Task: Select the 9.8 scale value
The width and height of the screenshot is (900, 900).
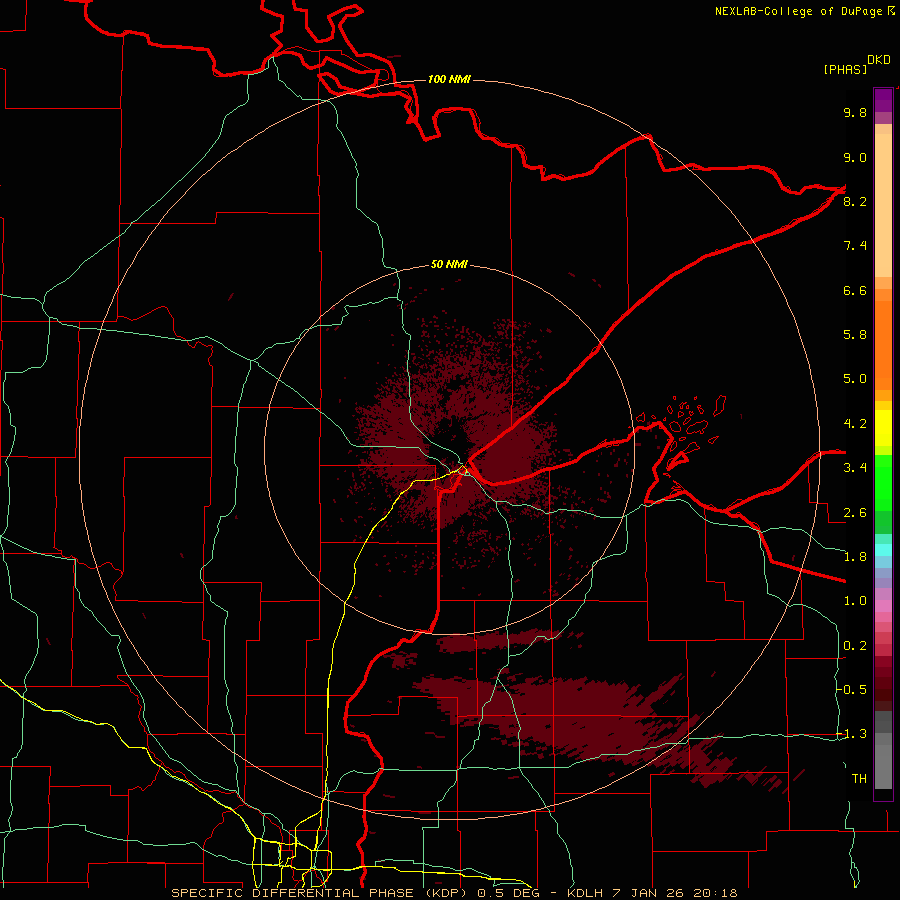Action: (x=855, y=112)
